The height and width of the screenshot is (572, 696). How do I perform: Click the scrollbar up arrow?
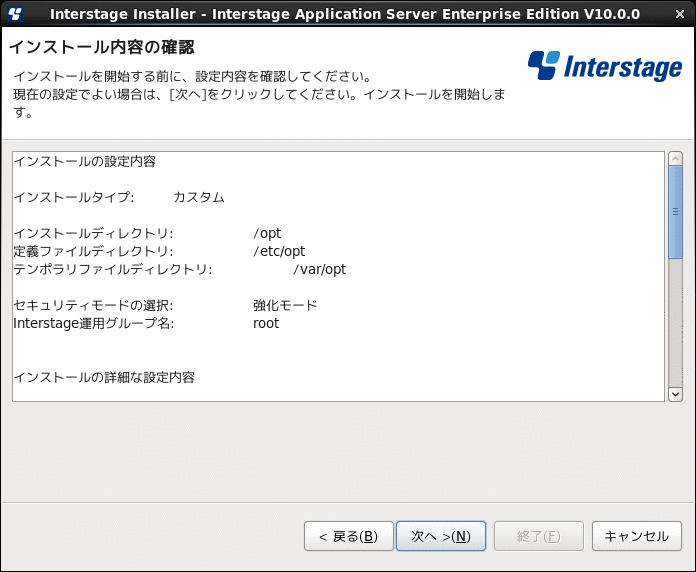click(x=675, y=158)
